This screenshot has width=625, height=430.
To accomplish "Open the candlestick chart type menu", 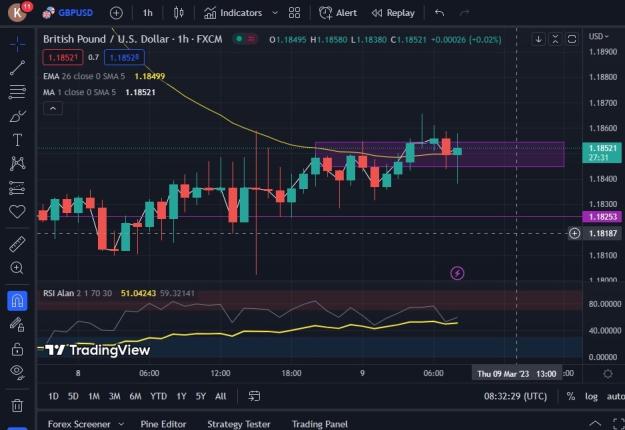I will 179,13.
